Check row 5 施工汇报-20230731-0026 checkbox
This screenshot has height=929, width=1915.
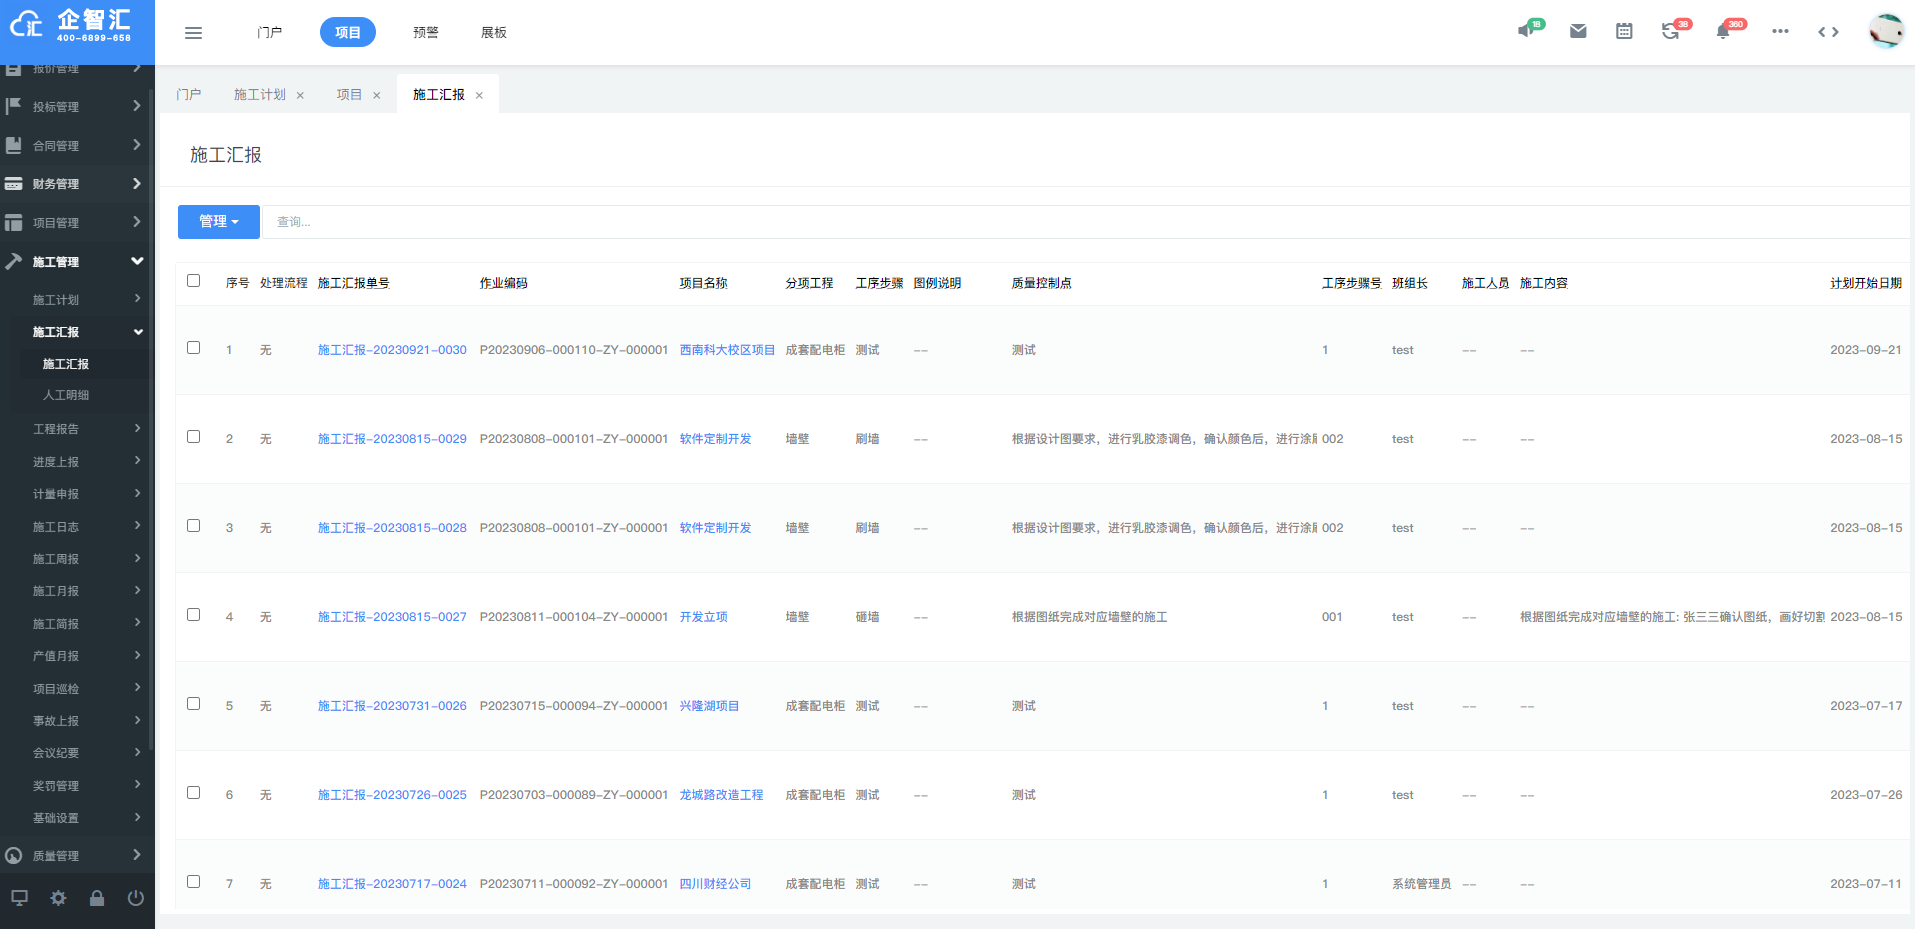click(x=194, y=704)
